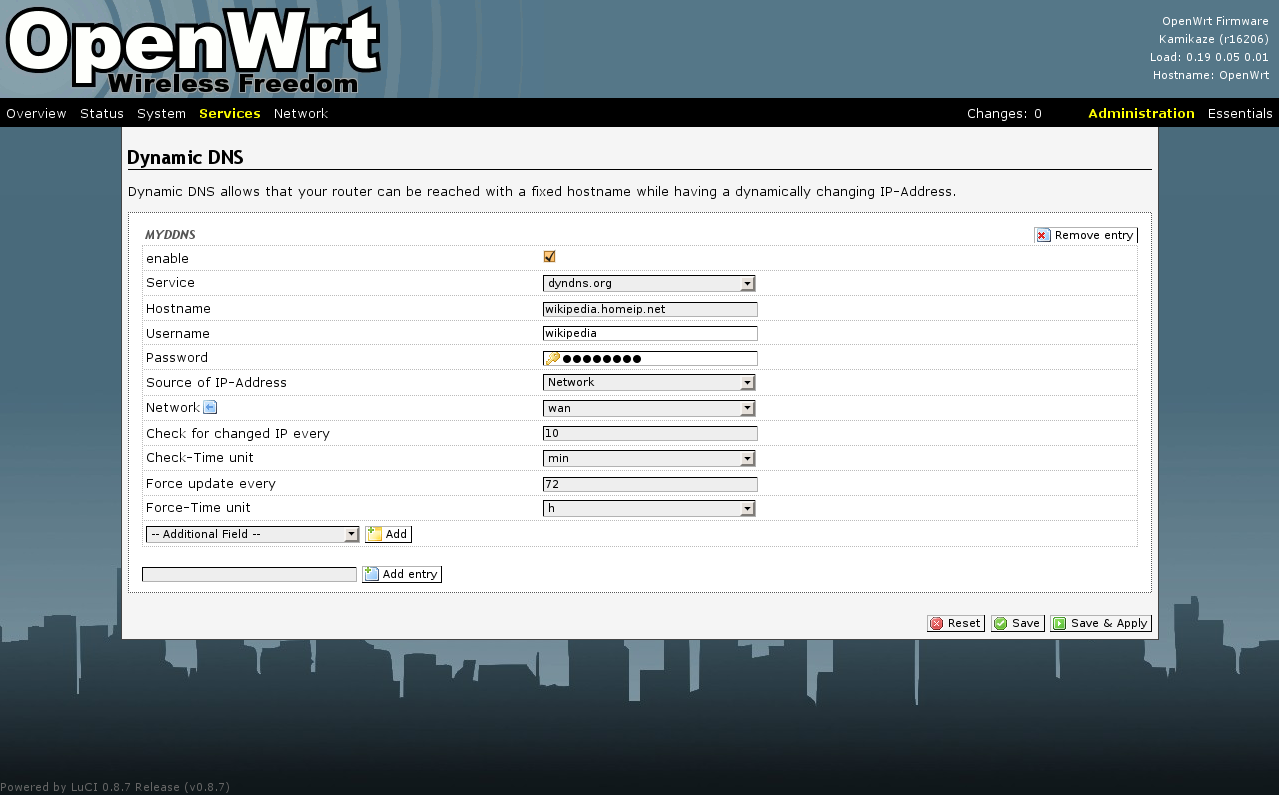This screenshot has width=1279, height=795.
Task: Click the red Reset icon
Action: point(937,623)
